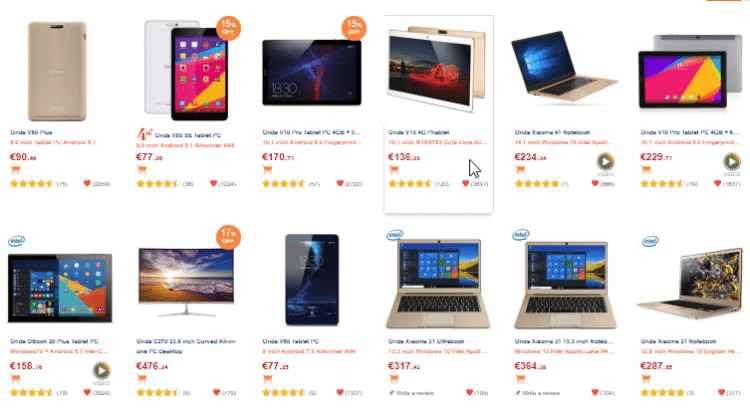
Task: Open the Onda Xiaoma 41 Notebook title link
Action: [x=552, y=132]
